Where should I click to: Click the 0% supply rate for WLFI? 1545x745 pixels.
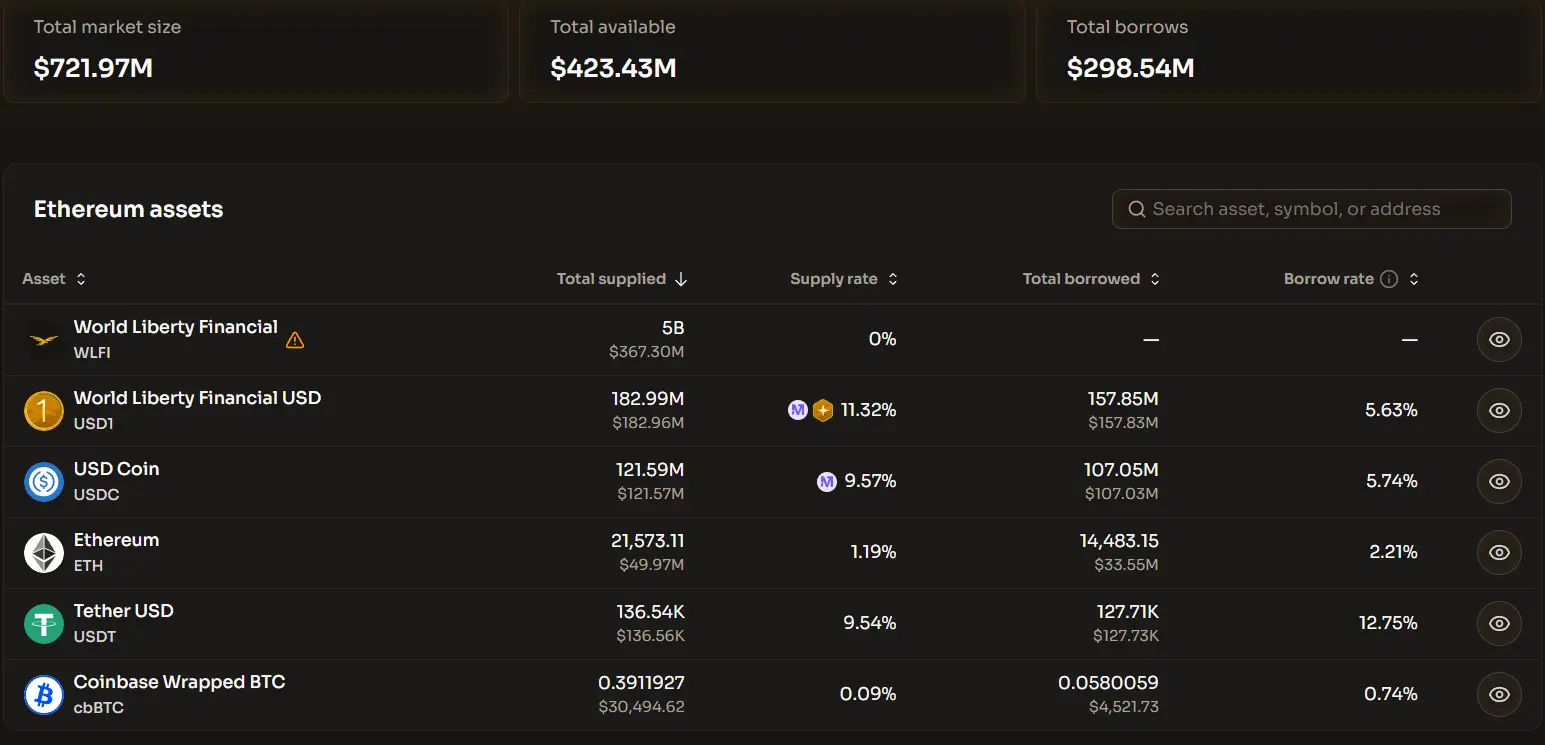pos(882,339)
